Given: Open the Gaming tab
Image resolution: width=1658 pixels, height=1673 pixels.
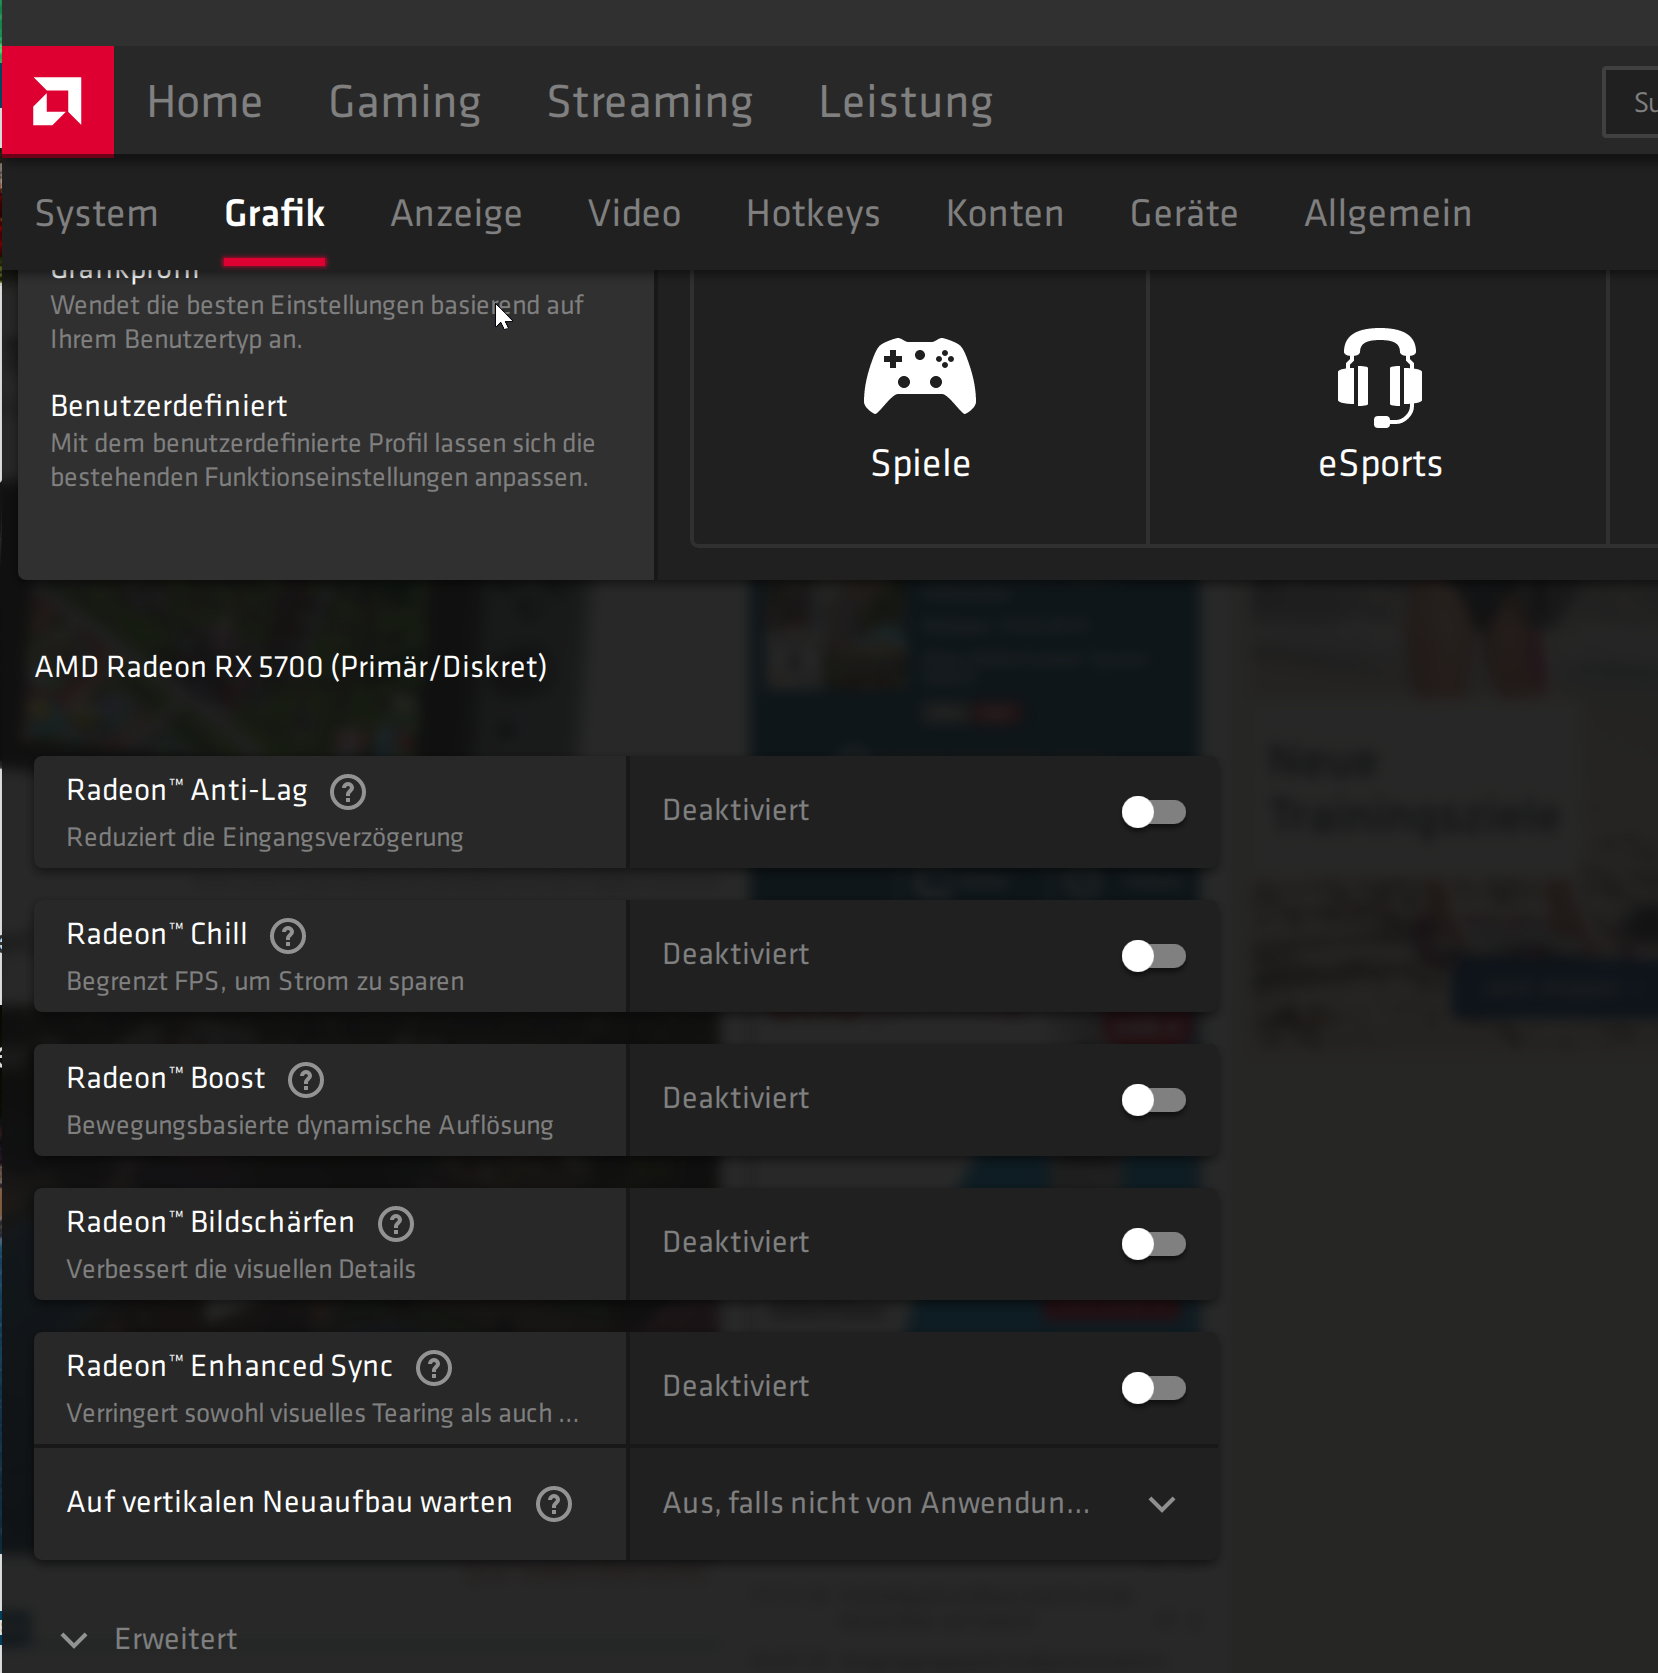Looking at the screenshot, I should pyautogui.click(x=405, y=102).
